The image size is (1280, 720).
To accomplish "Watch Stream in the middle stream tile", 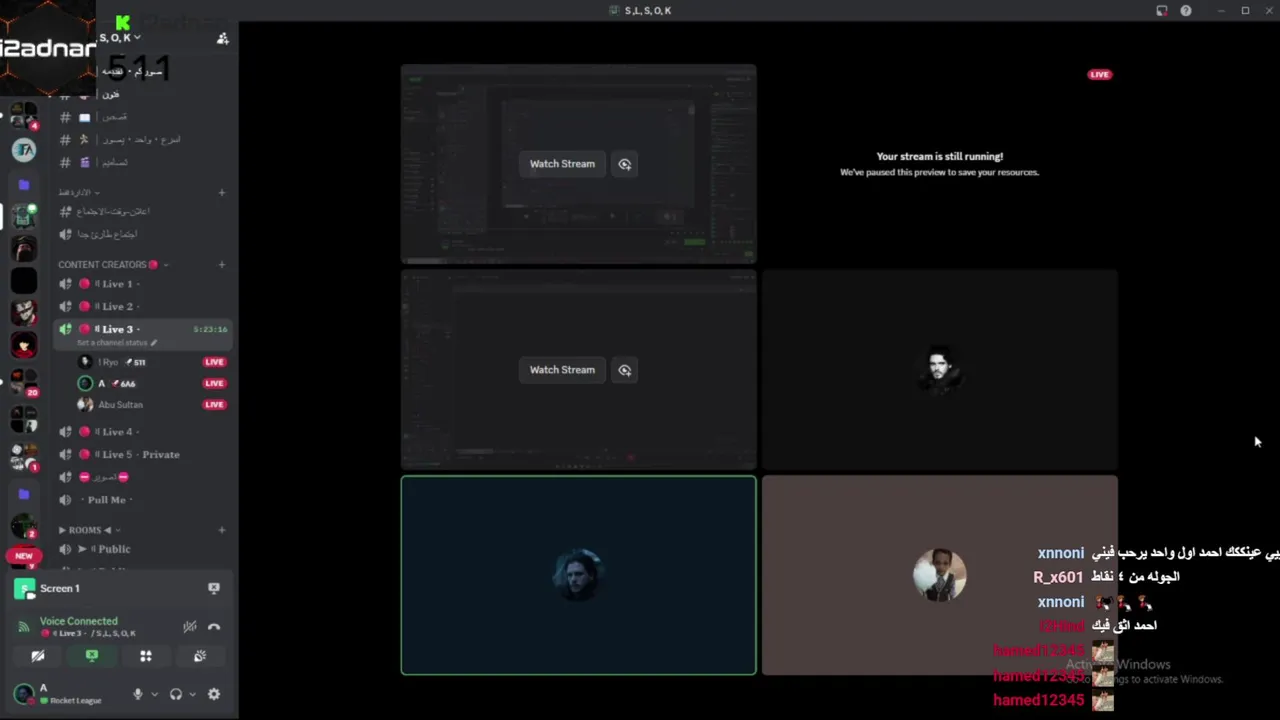I will [562, 370].
